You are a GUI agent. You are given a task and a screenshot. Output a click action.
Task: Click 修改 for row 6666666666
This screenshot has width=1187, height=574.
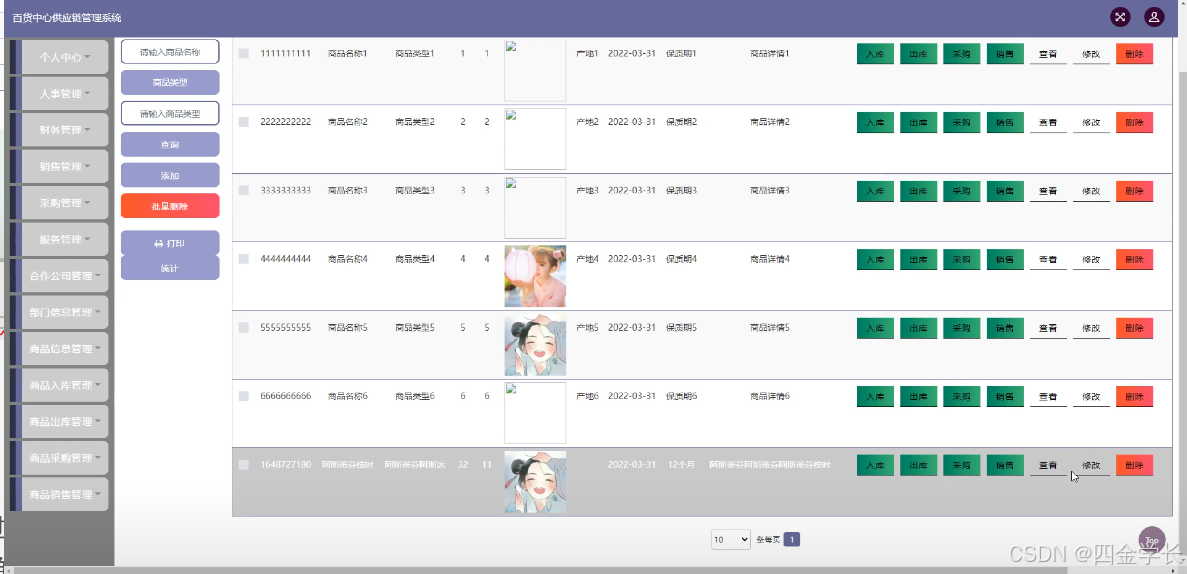(1092, 396)
